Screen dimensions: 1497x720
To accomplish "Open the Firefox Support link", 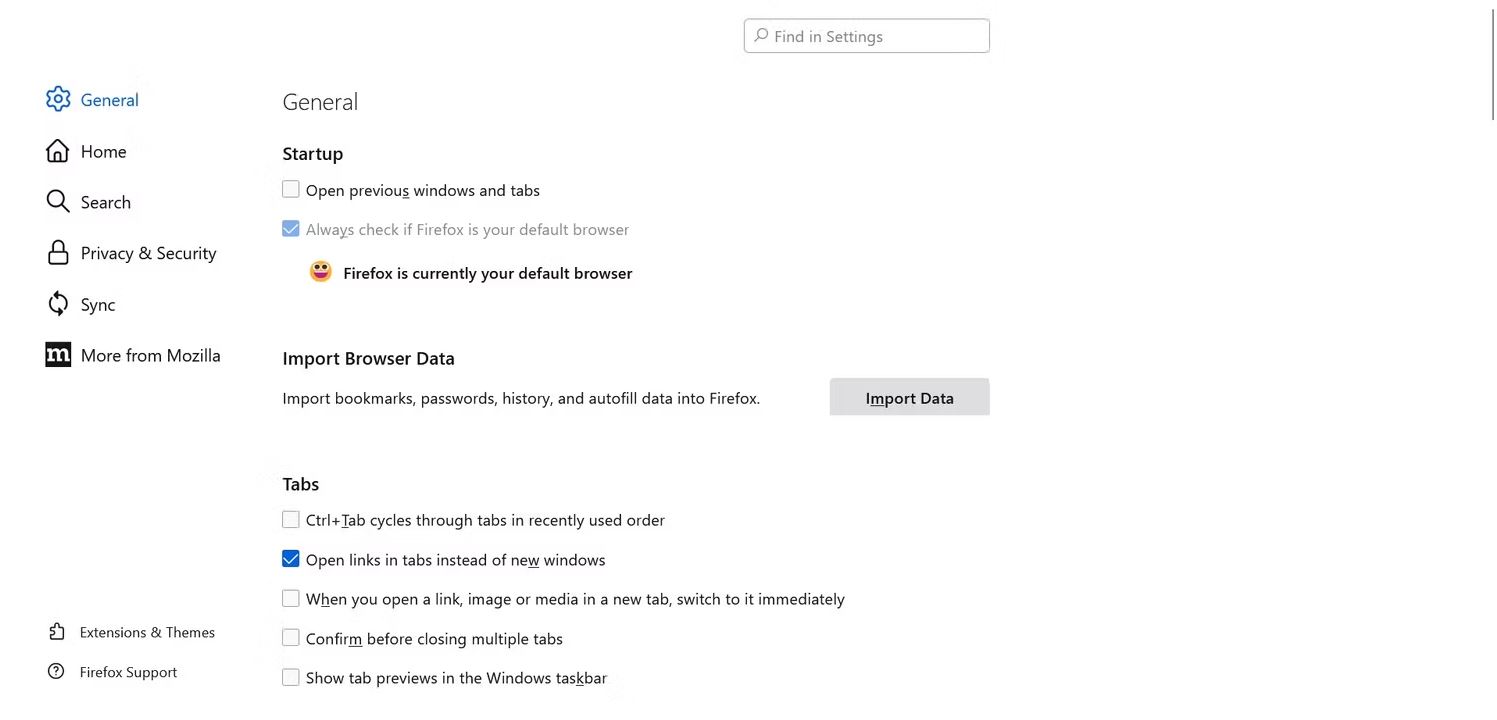I will tap(128, 672).
